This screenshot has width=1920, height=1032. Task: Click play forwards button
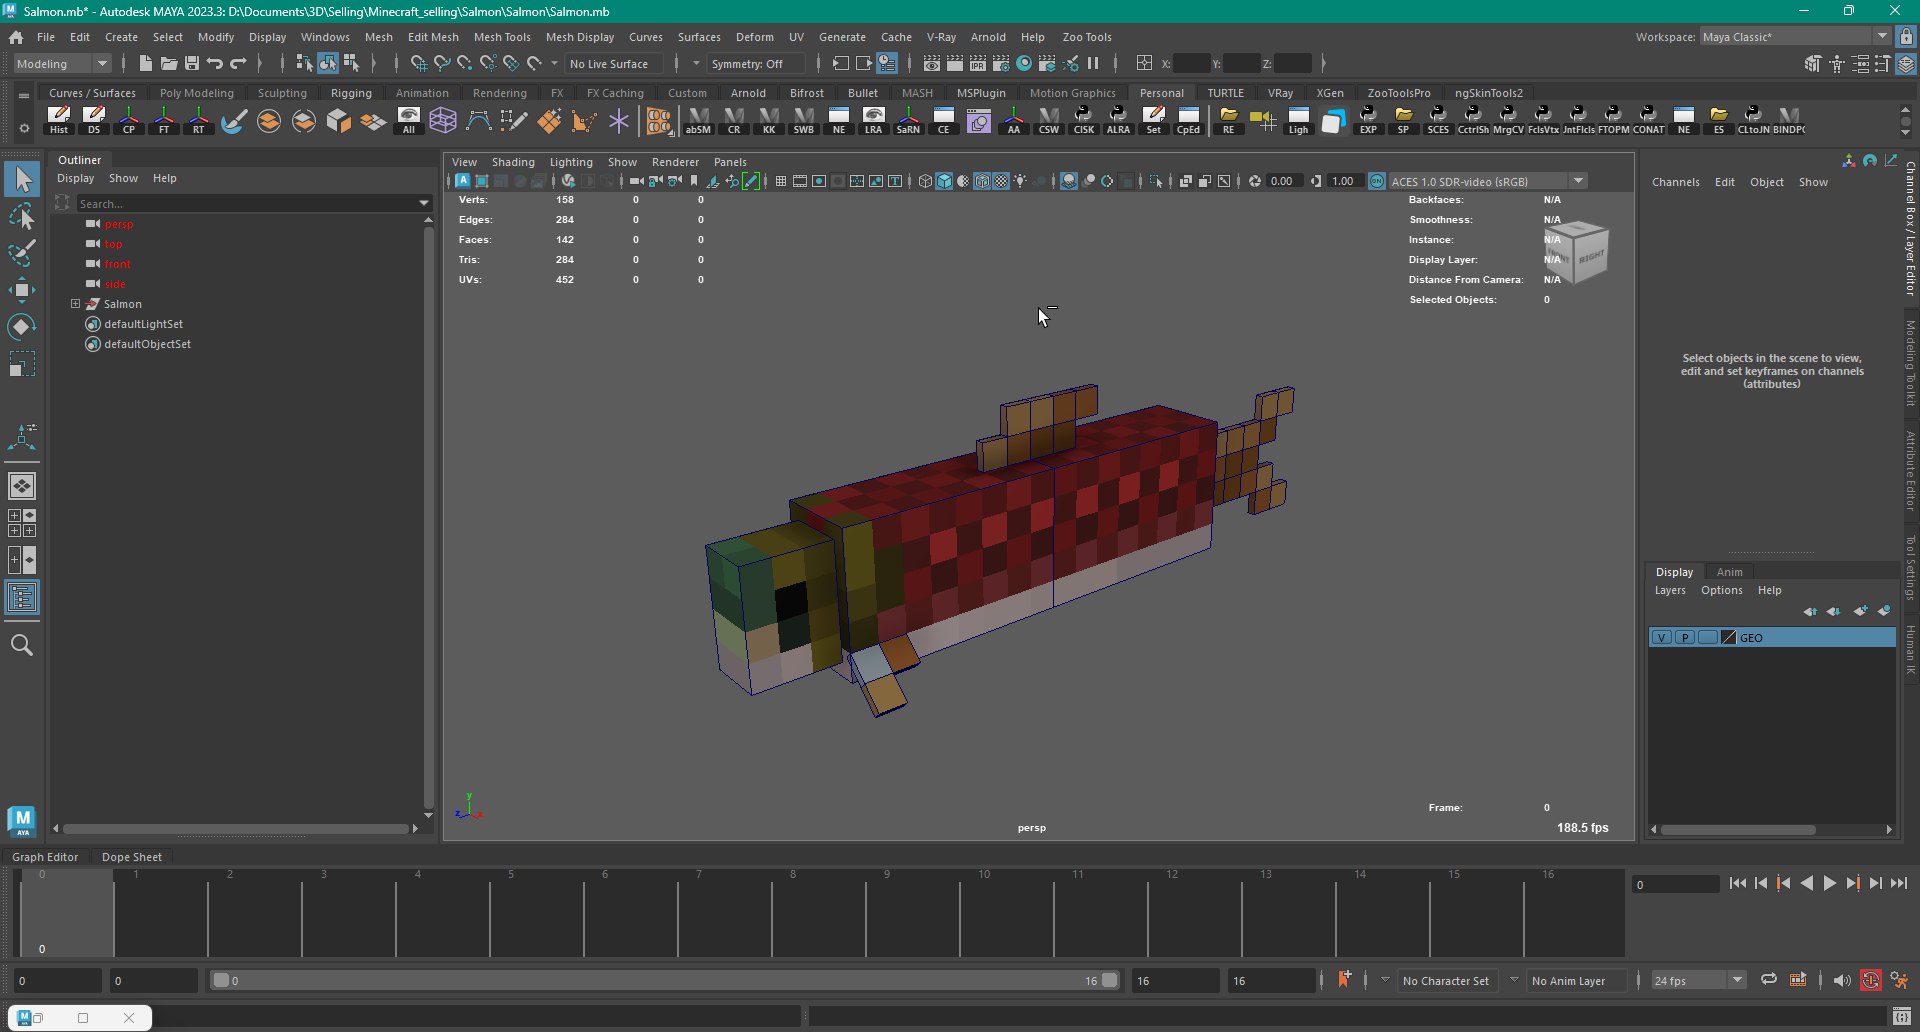1829,883
